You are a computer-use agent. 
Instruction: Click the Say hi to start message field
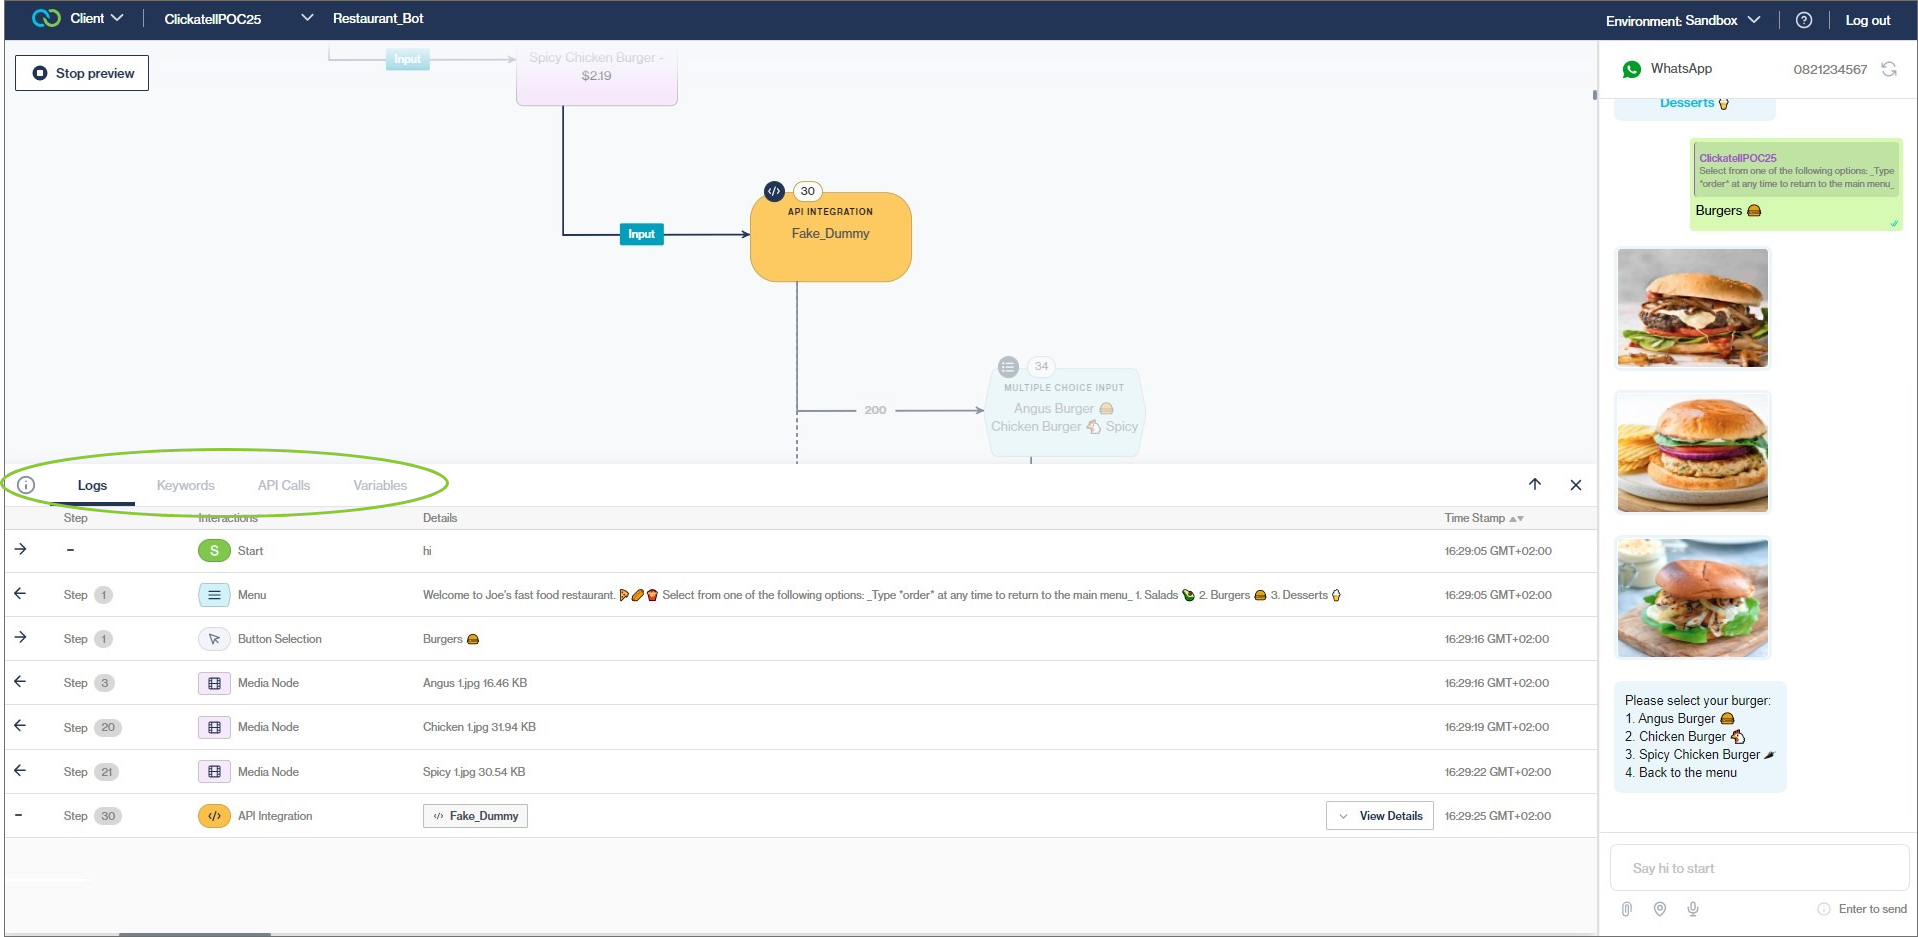pos(1758,867)
